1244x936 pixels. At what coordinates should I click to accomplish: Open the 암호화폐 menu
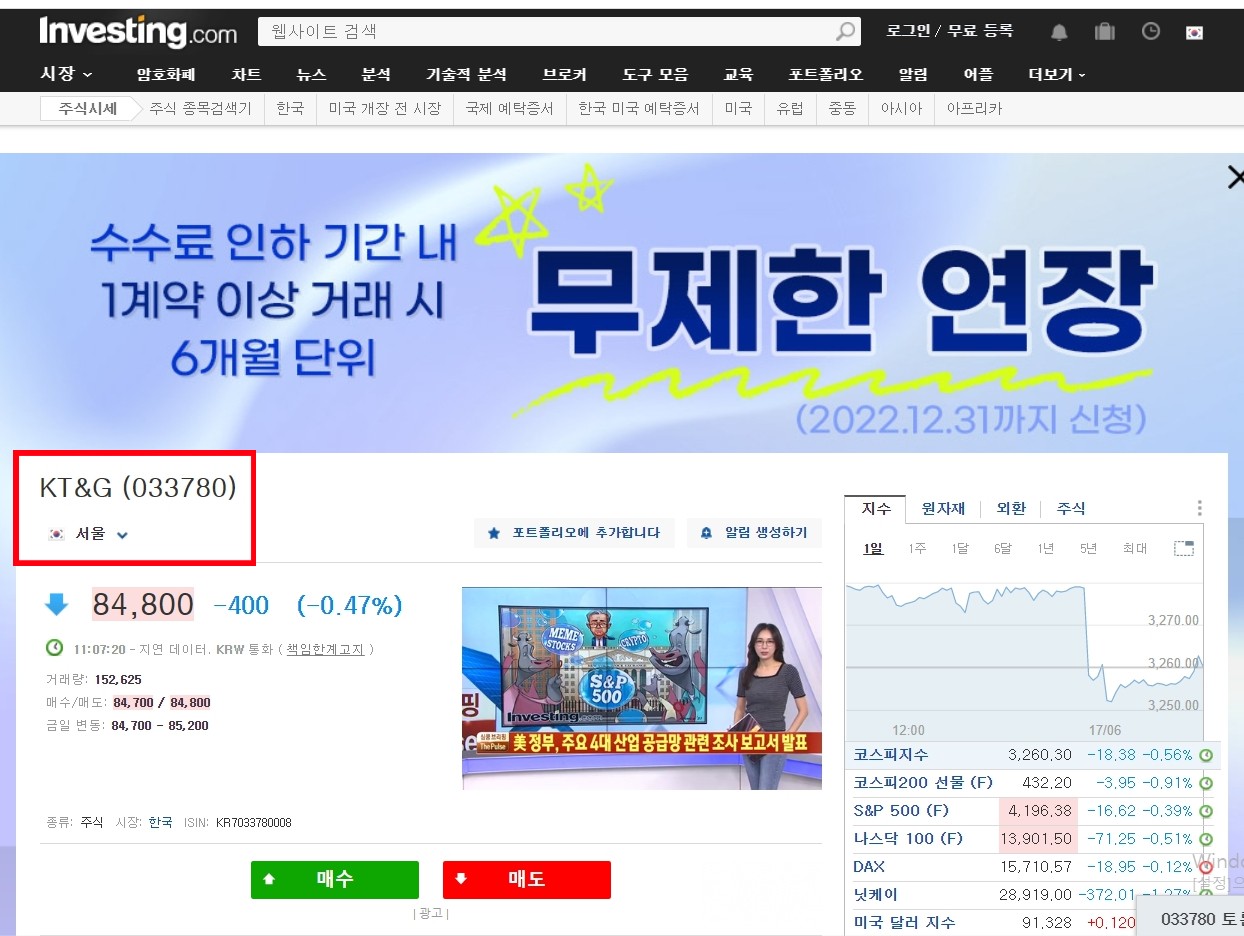point(166,74)
